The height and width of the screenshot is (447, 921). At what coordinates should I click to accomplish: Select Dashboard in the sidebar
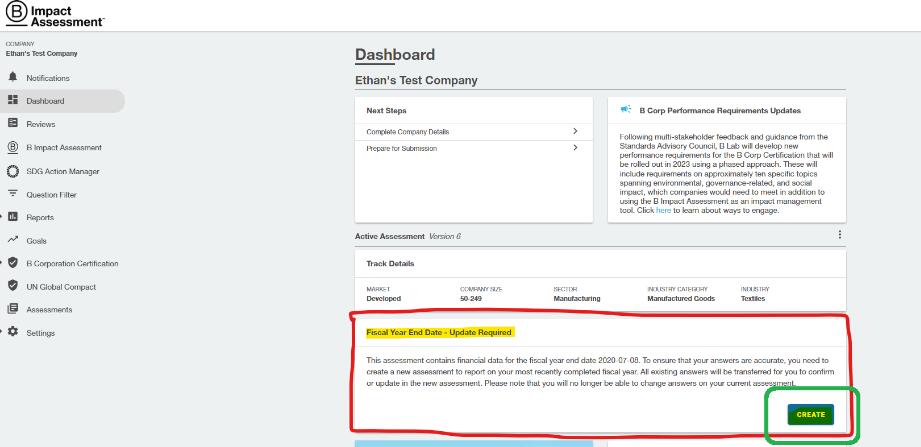45,101
